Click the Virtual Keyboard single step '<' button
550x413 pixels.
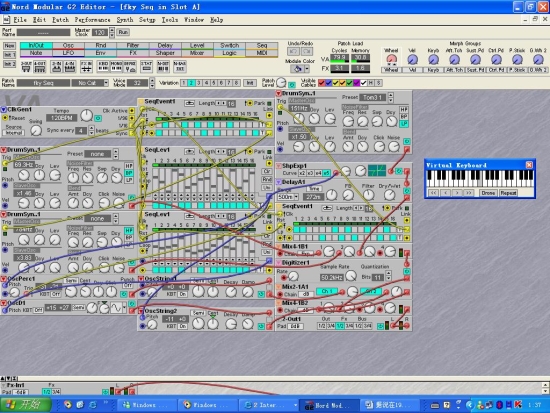pyautogui.click(x=445, y=193)
